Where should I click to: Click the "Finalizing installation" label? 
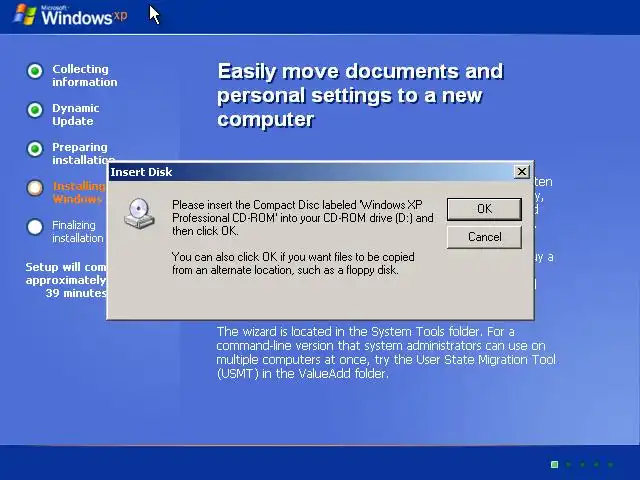(78, 231)
